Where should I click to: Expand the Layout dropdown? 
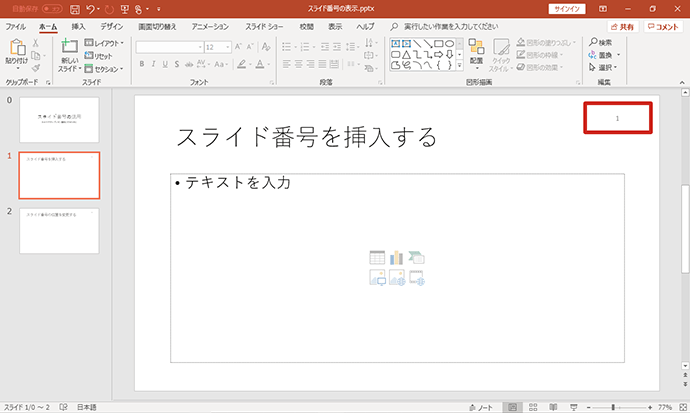(104, 43)
